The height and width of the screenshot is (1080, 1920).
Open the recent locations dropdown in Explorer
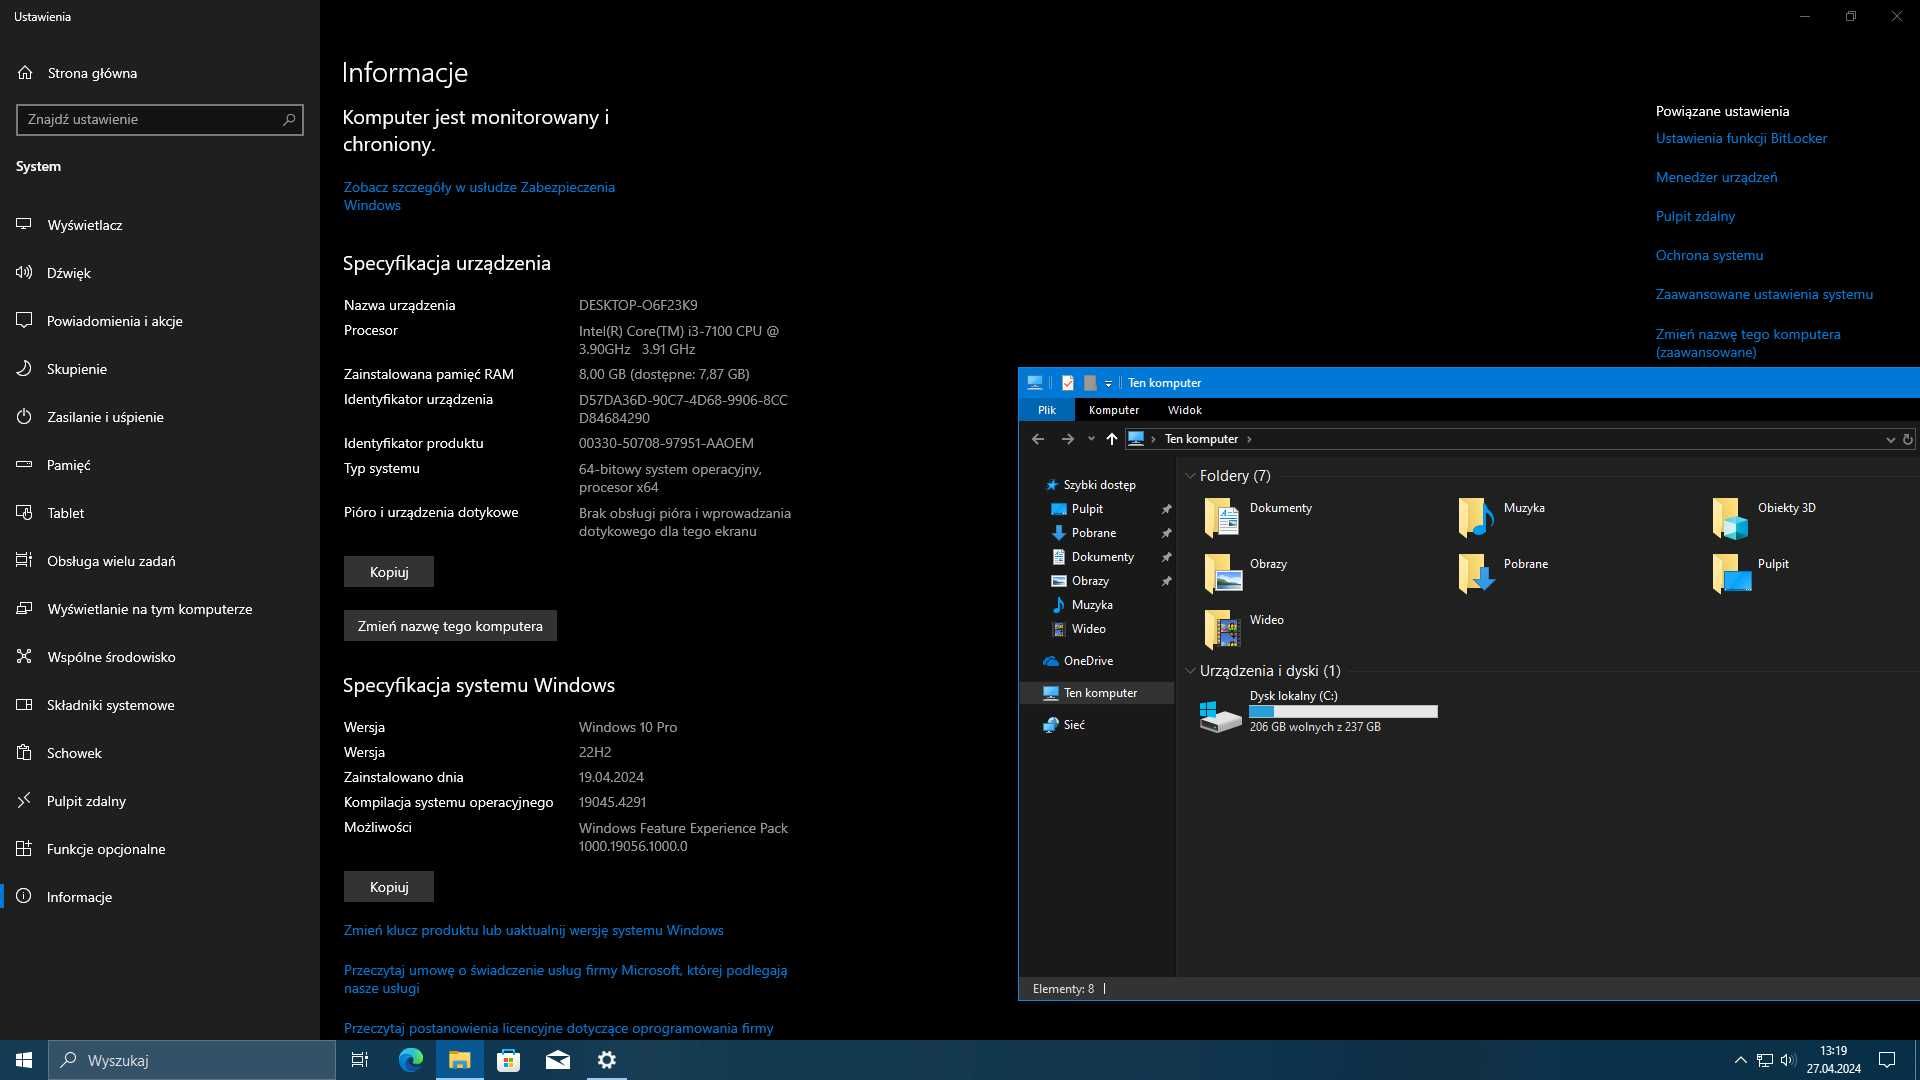click(1091, 439)
